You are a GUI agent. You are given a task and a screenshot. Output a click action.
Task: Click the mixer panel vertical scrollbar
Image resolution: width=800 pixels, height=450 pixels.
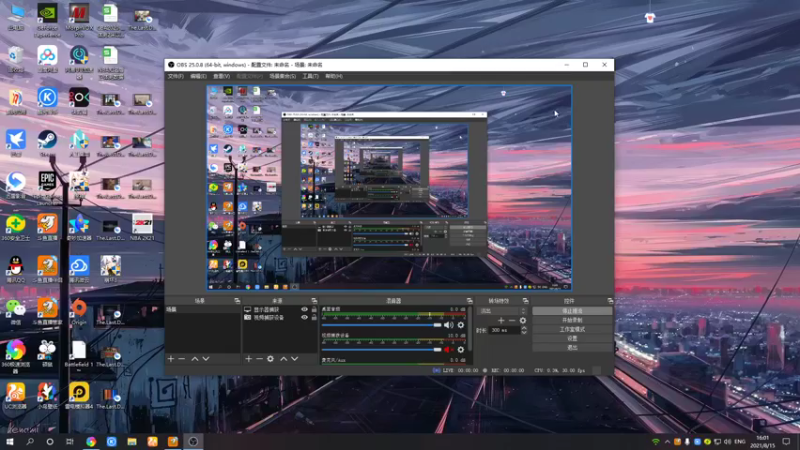[469, 329]
